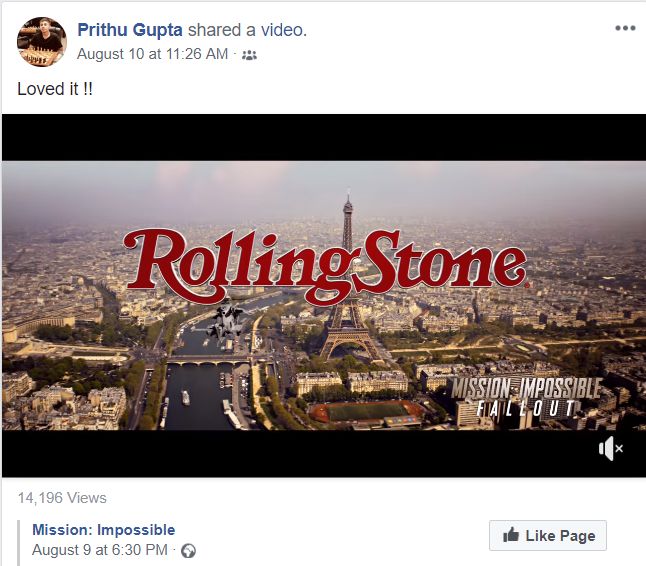Click the public globe icon
The height and width of the screenshot is (566, 646).
[188, 550]
